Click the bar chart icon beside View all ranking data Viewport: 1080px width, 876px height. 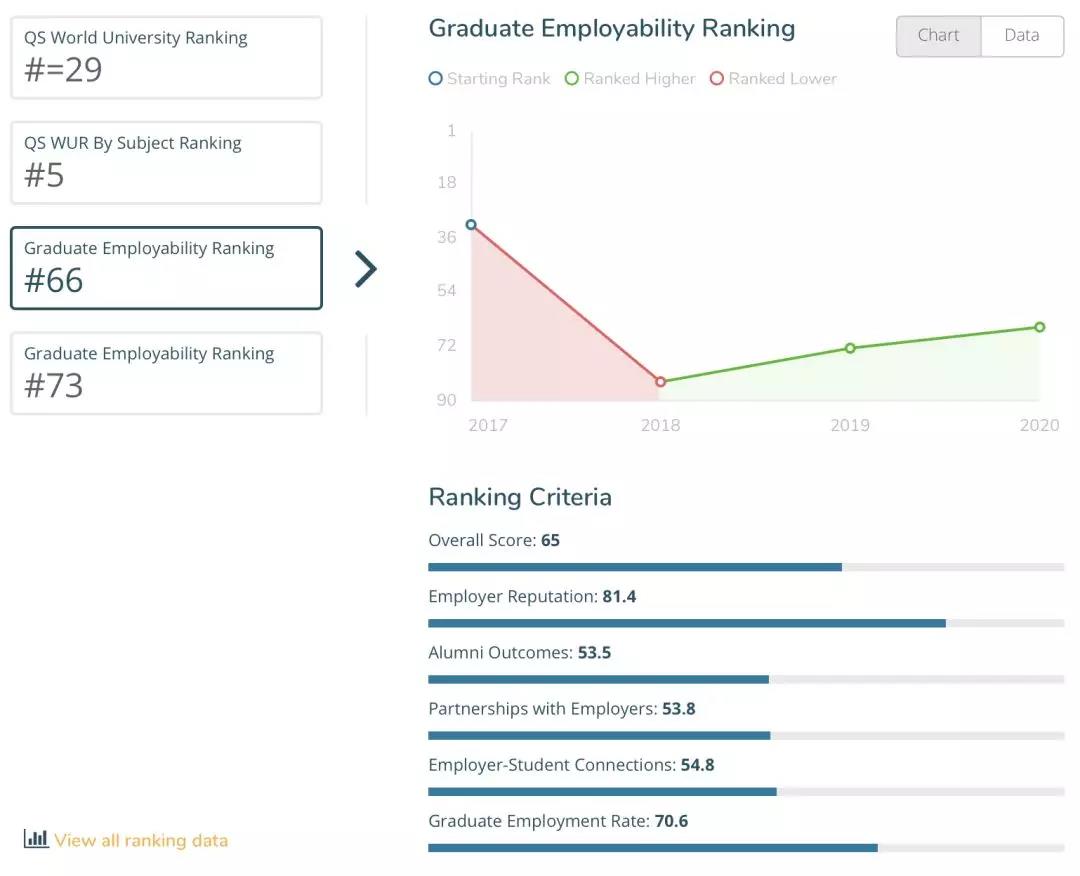[36, 839]
